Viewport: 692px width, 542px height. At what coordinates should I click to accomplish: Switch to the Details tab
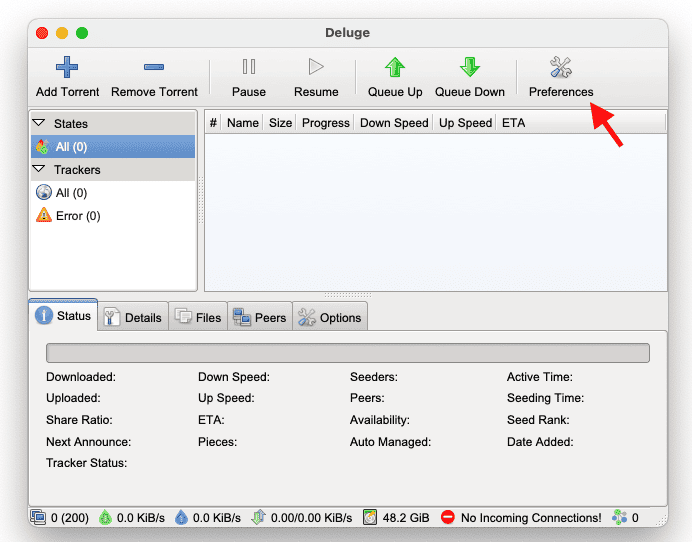(x=133, y=317)
